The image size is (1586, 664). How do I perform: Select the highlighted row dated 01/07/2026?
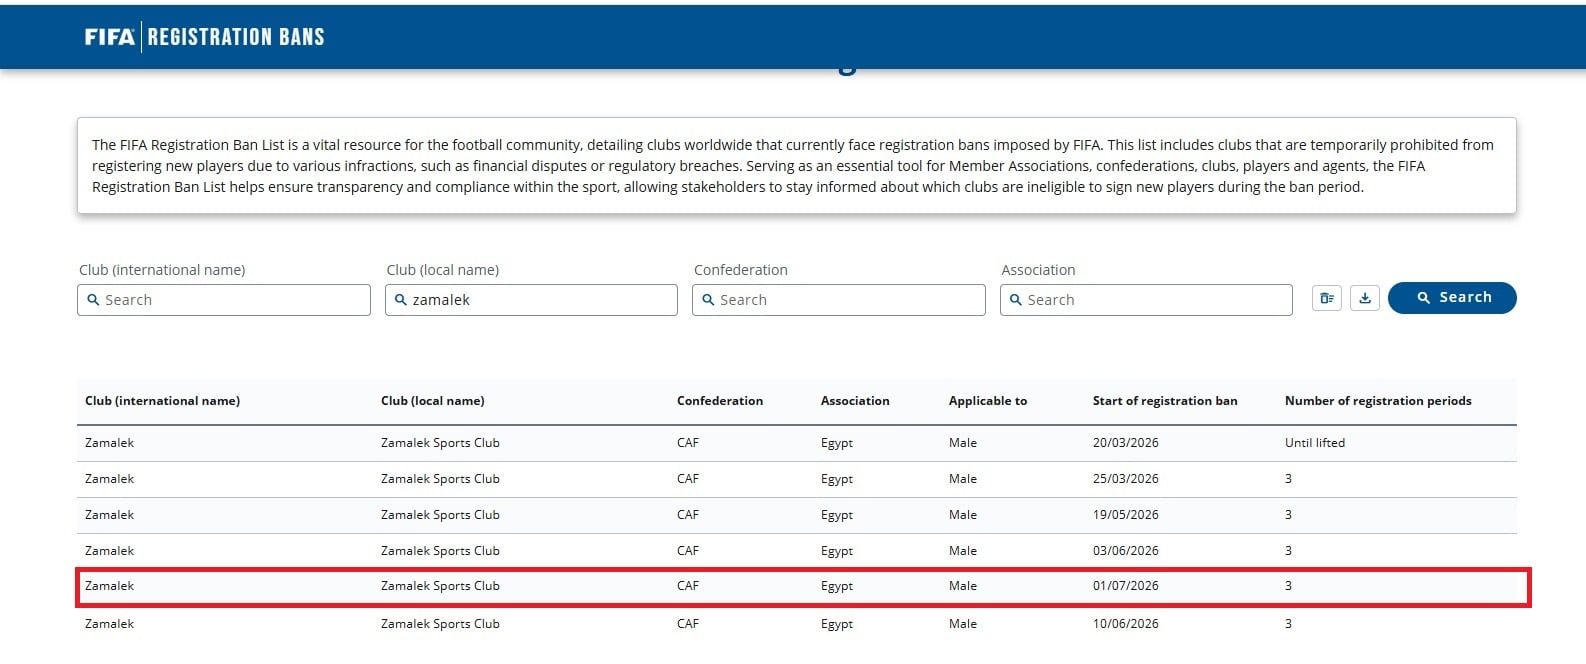(x=803, y=587)
